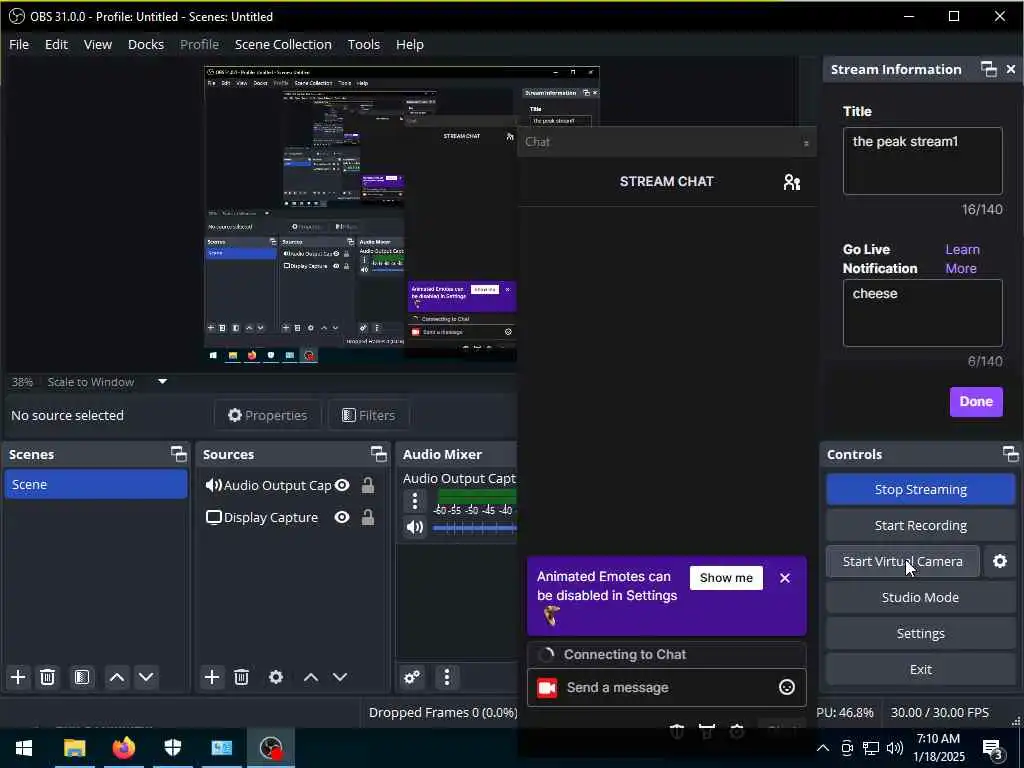Open virtual camera settings gear

[1000, 562]
